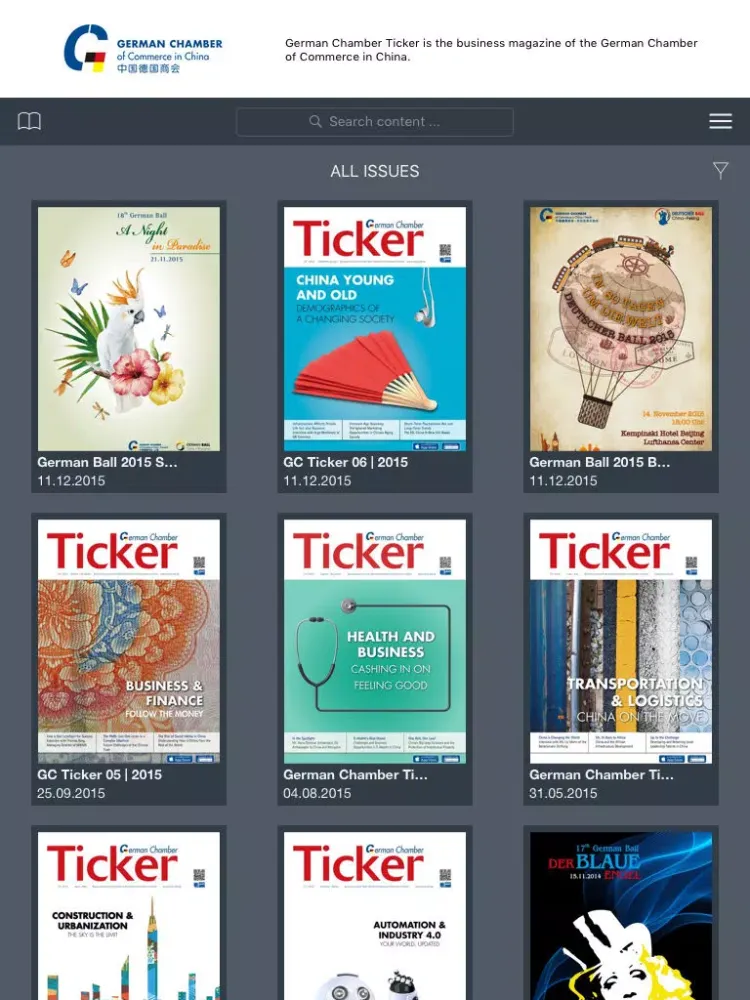
Task: Select the 'German Ball 2015 S...' title
Action: pos(107,462)
